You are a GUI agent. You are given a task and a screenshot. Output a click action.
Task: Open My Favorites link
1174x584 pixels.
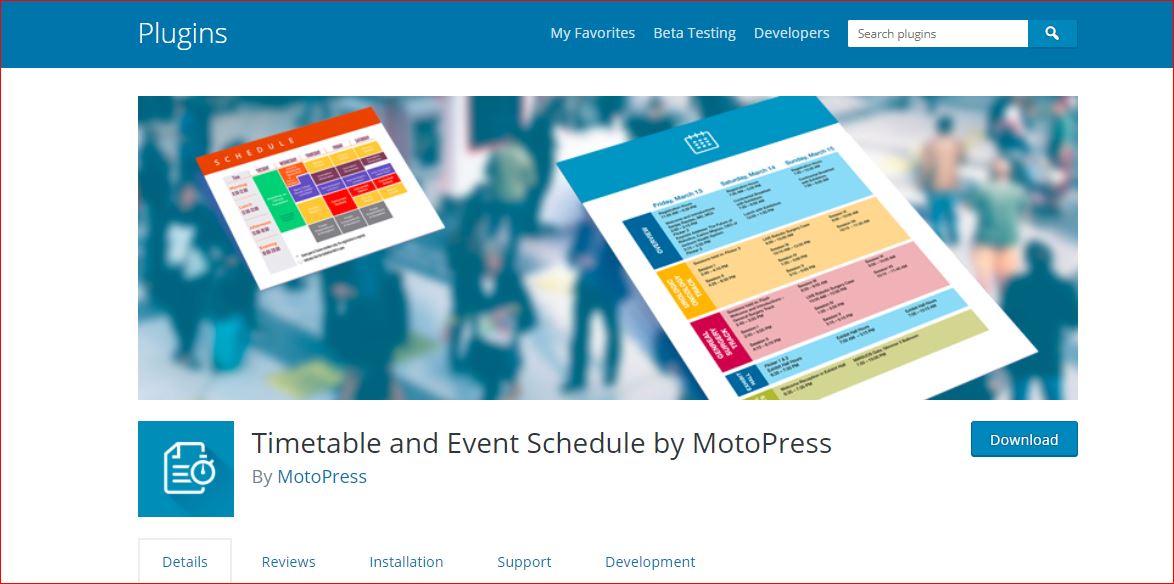point(592,34)
